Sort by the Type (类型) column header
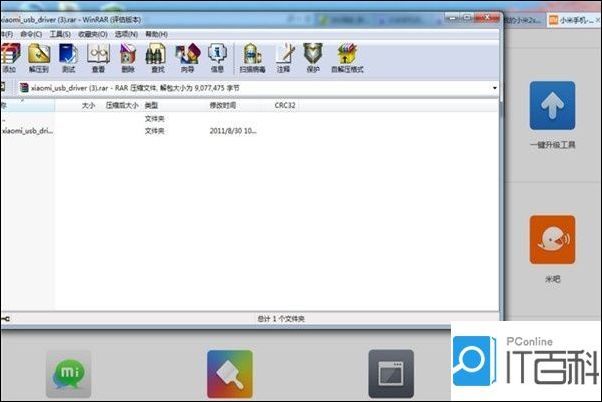 [x=151, y=105]
